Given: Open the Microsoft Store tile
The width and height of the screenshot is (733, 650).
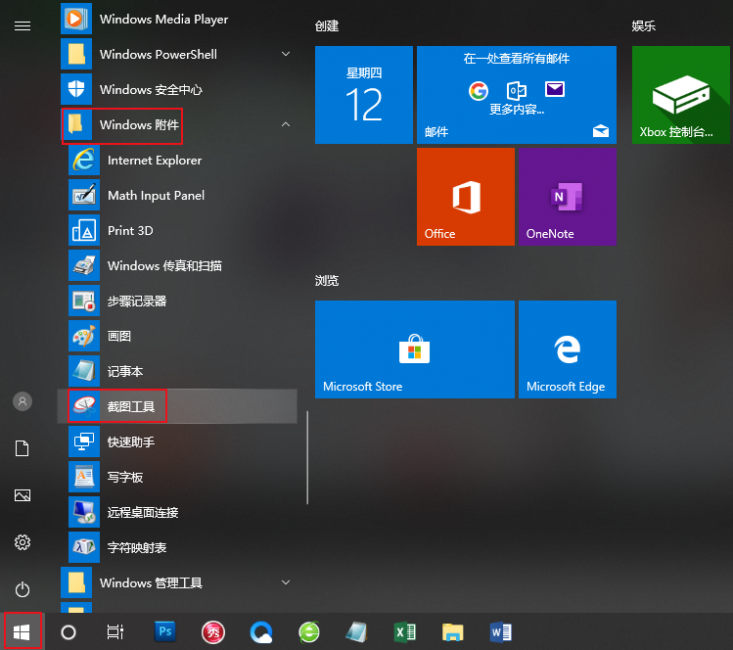Looking at the screenshot, I should point(415,349).
